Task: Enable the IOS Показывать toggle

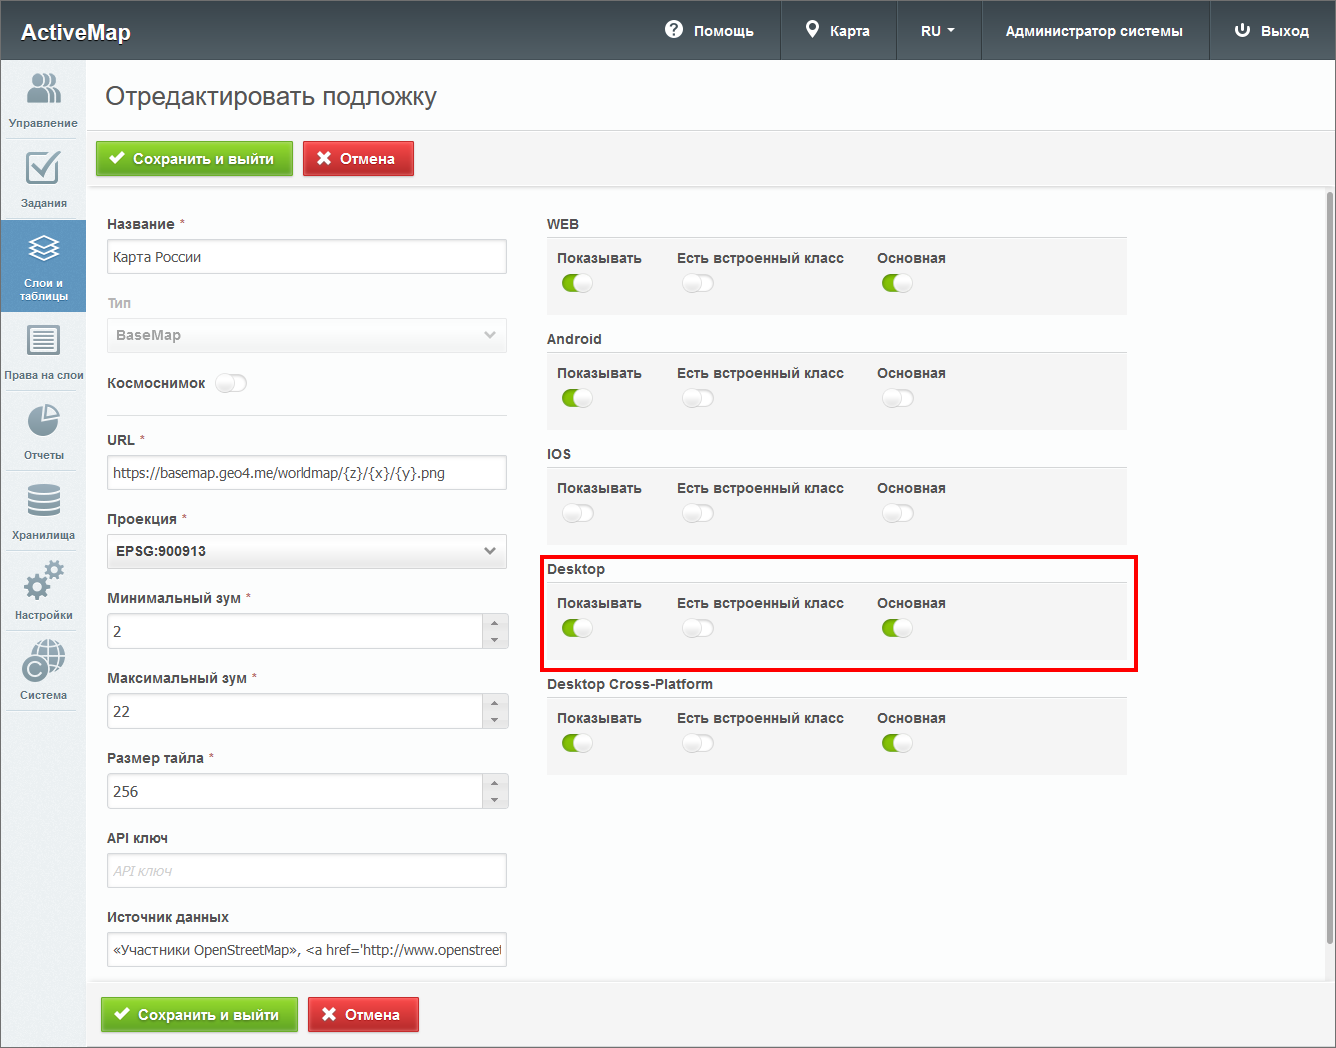Action: (577, 514)
